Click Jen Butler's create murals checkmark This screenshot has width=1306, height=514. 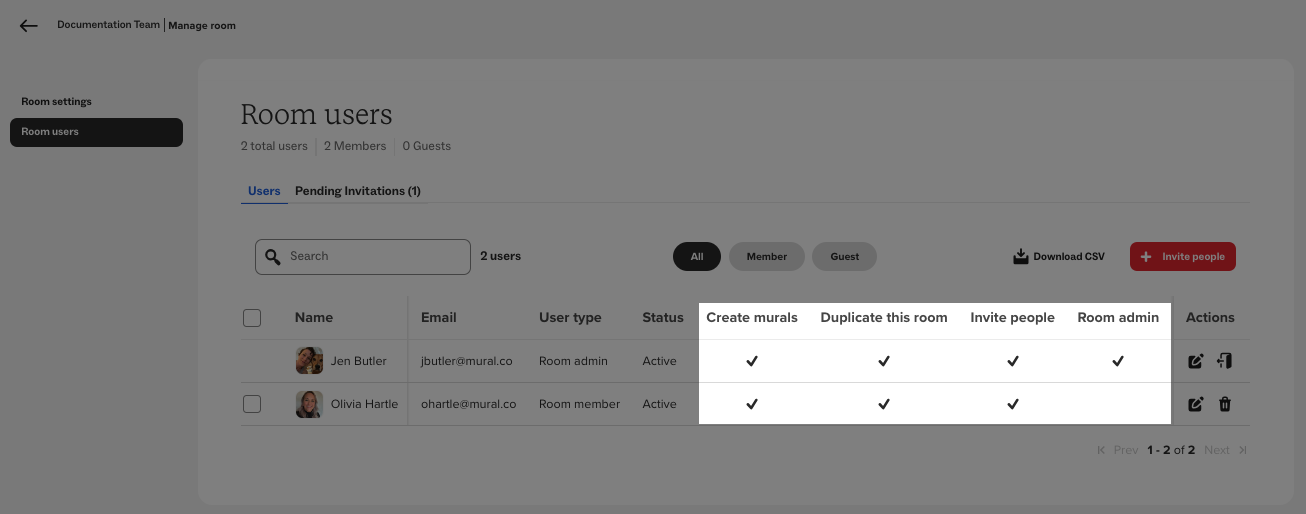[x=752, y=361]
